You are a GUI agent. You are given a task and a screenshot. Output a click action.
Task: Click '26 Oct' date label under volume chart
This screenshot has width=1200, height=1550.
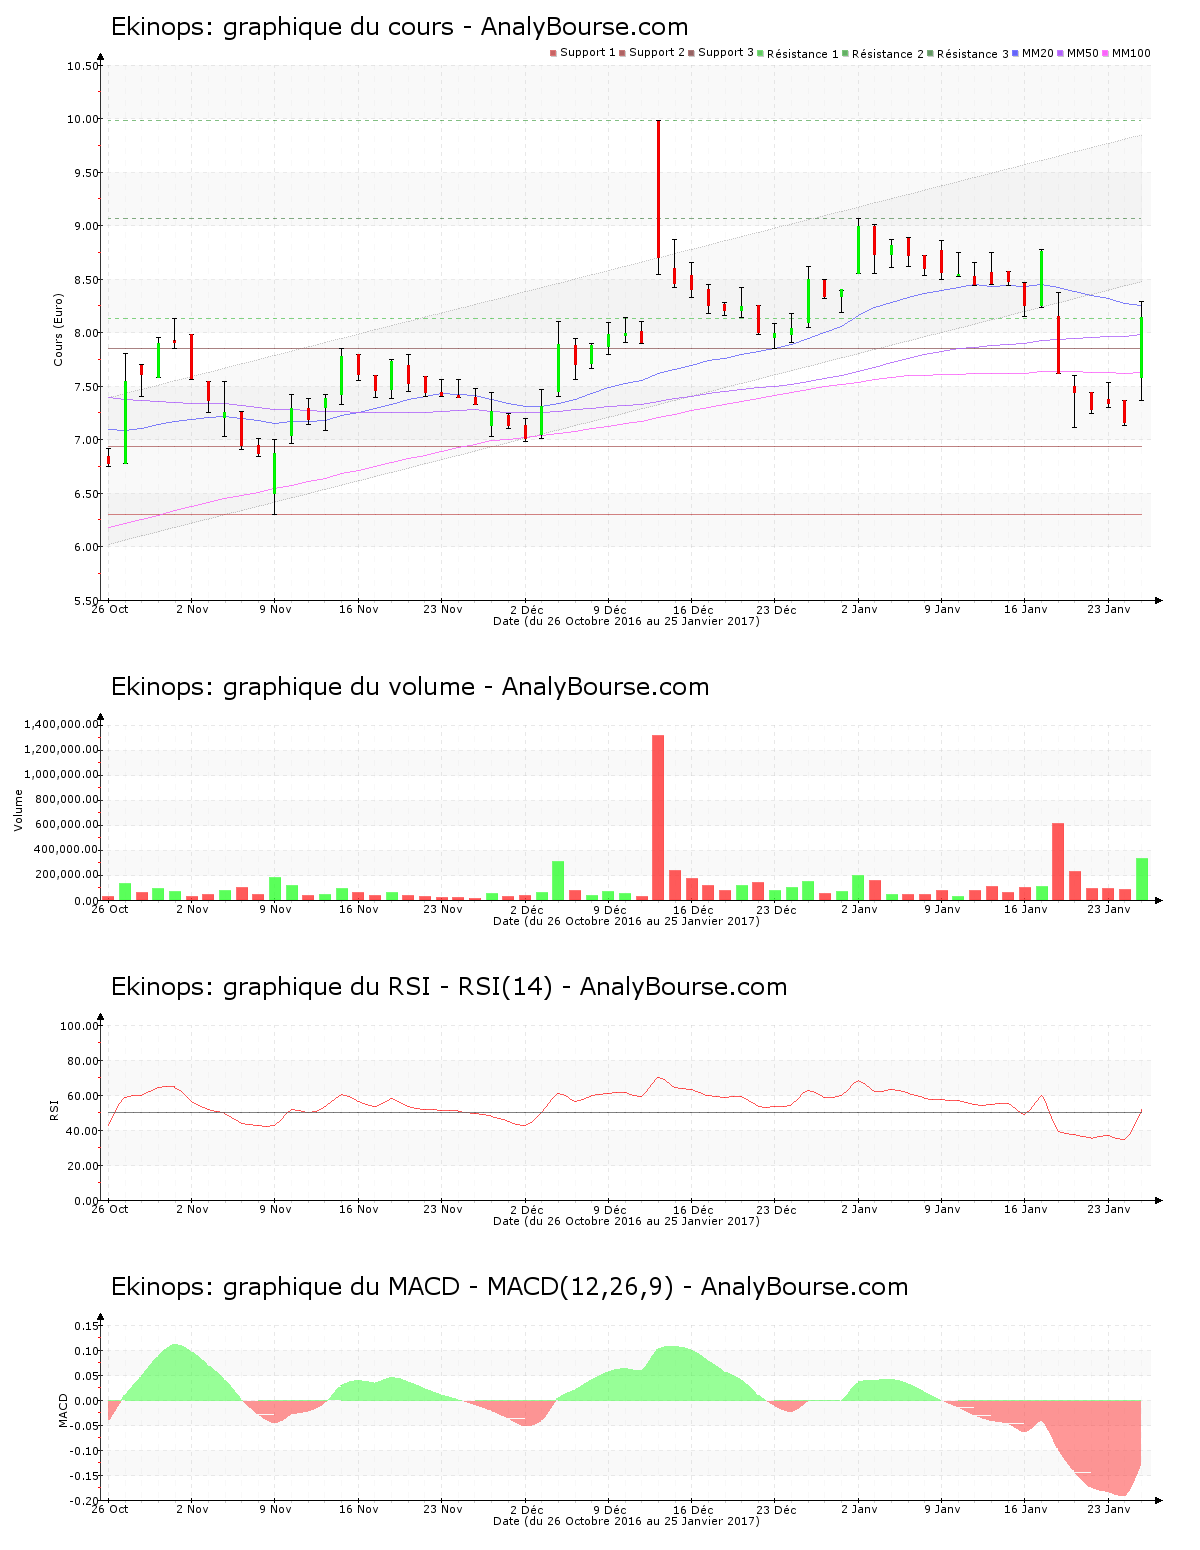[110, 909]
